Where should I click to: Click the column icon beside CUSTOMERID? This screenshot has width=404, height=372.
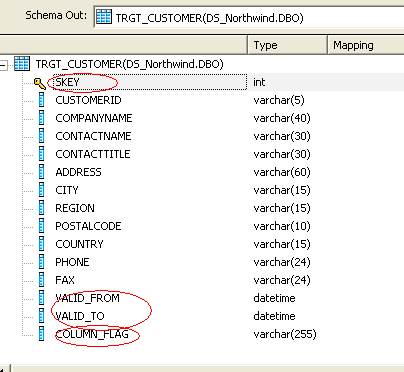coord(42,100)
